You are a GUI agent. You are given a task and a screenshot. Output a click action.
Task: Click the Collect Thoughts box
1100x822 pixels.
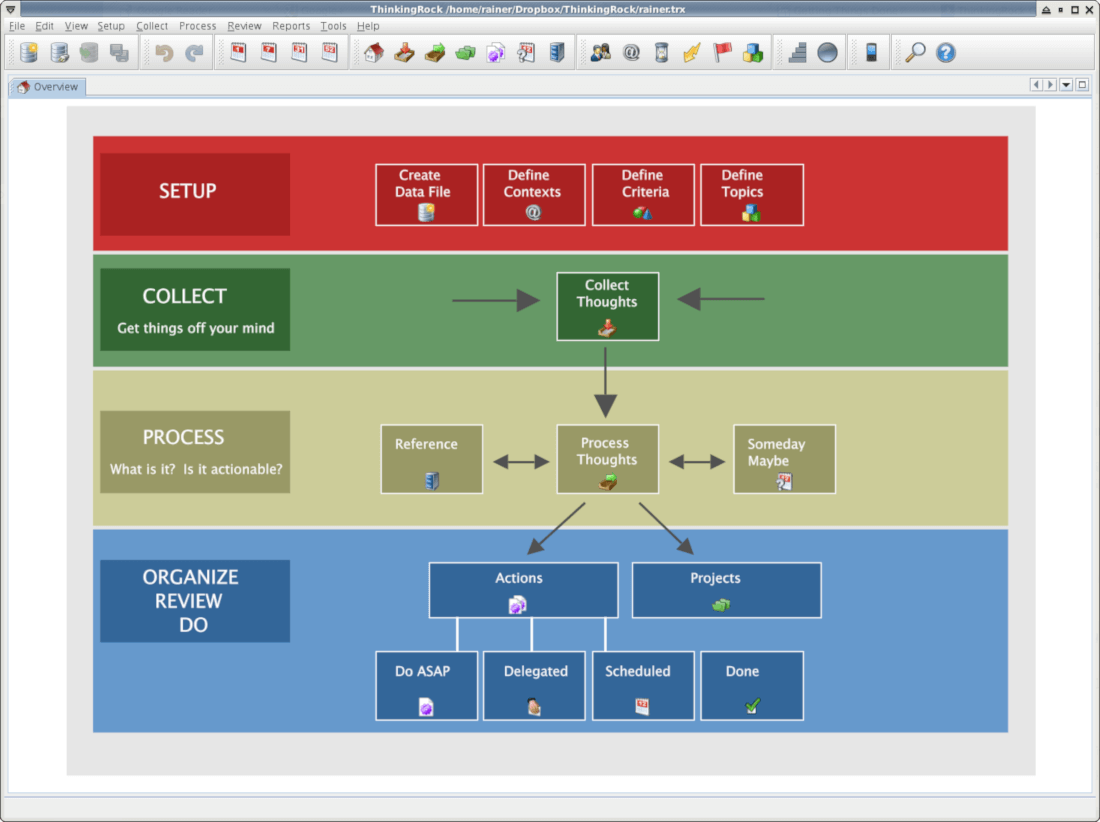[608, 306]
